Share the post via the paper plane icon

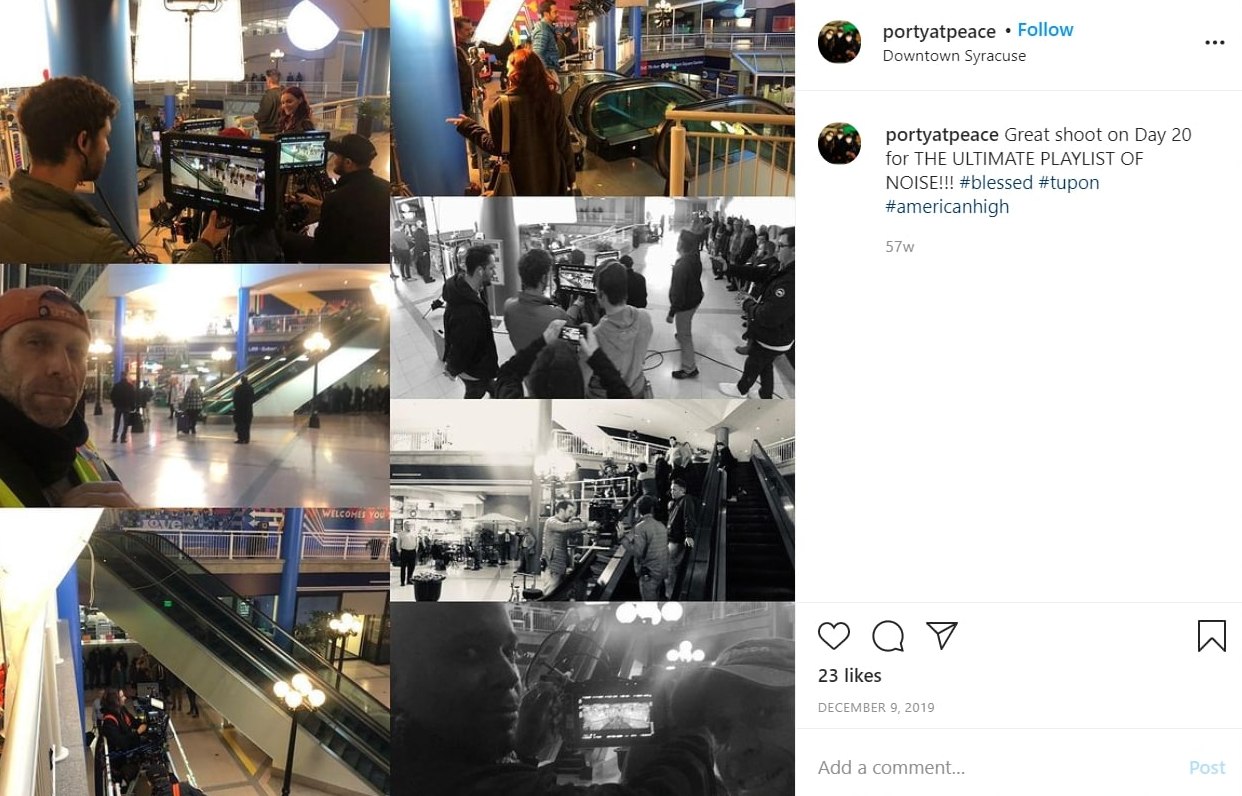(x=942, y=636)
